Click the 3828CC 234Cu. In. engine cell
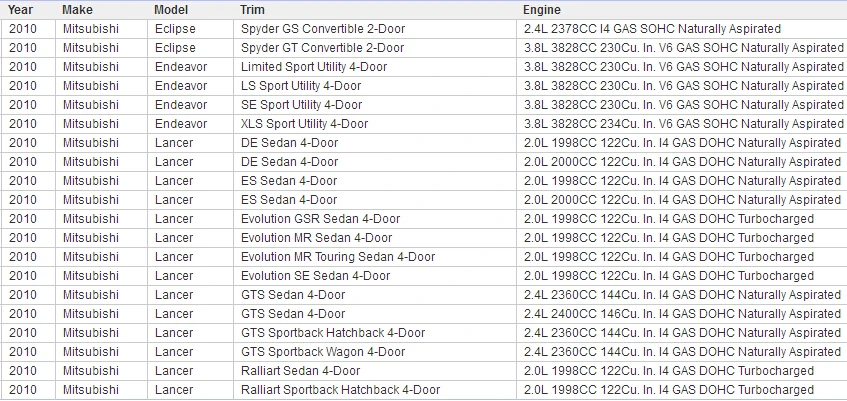The height and width of the screenshot is (401, 847). pyautogui.click(x=682, y=124)
